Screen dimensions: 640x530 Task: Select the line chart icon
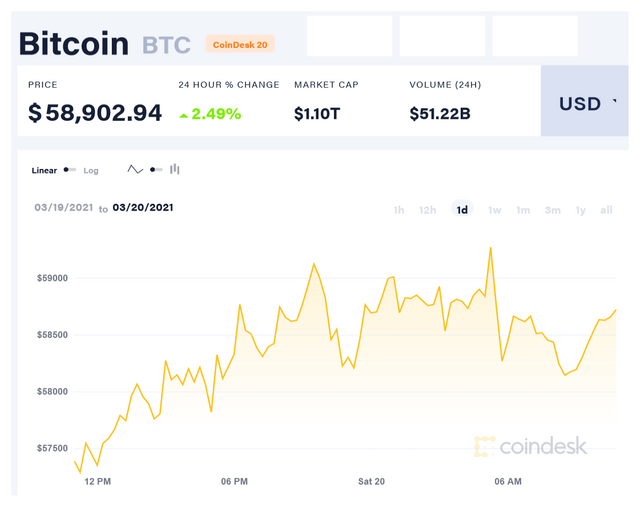coord(135,169)
